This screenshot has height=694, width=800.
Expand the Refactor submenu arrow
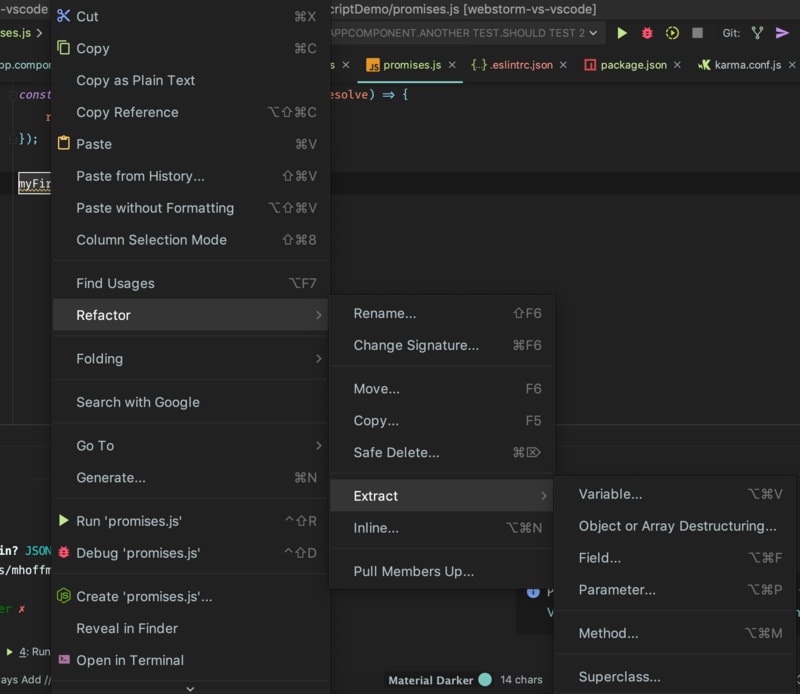click(318, 315)
